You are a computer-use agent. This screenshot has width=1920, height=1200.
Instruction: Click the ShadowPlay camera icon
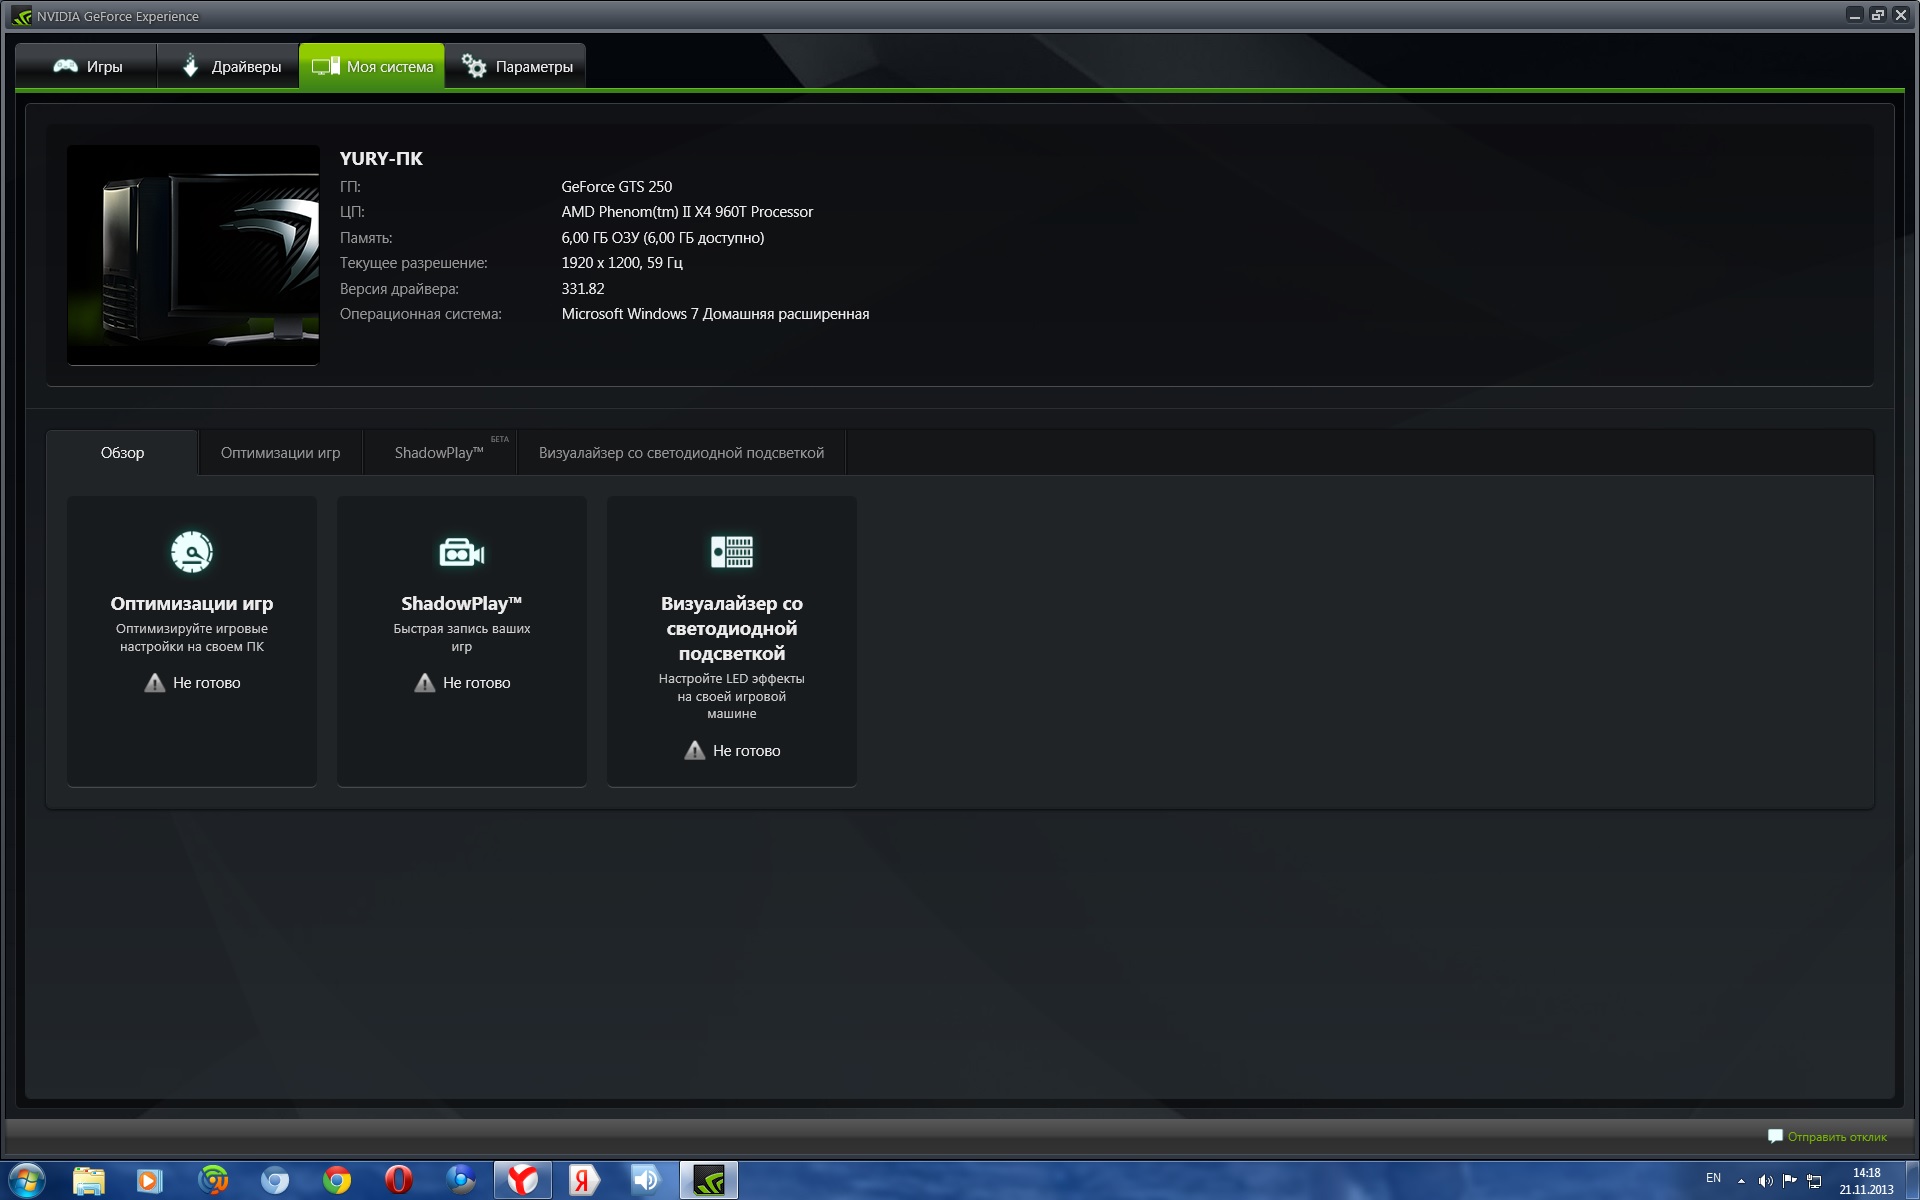coord(461,552)
